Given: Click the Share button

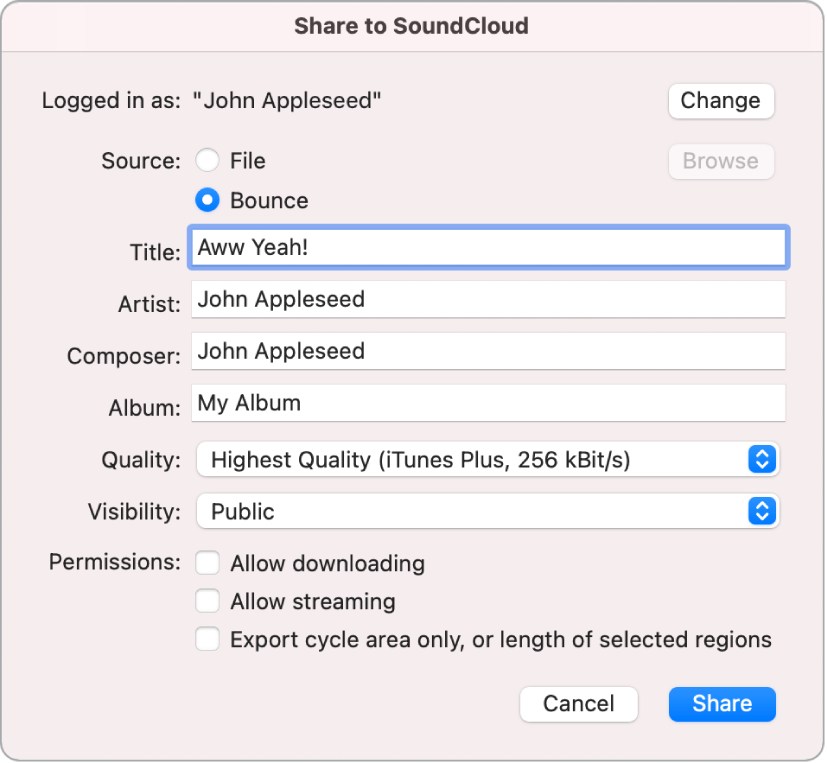Looking at the screenshot, I should click(721, 704).
